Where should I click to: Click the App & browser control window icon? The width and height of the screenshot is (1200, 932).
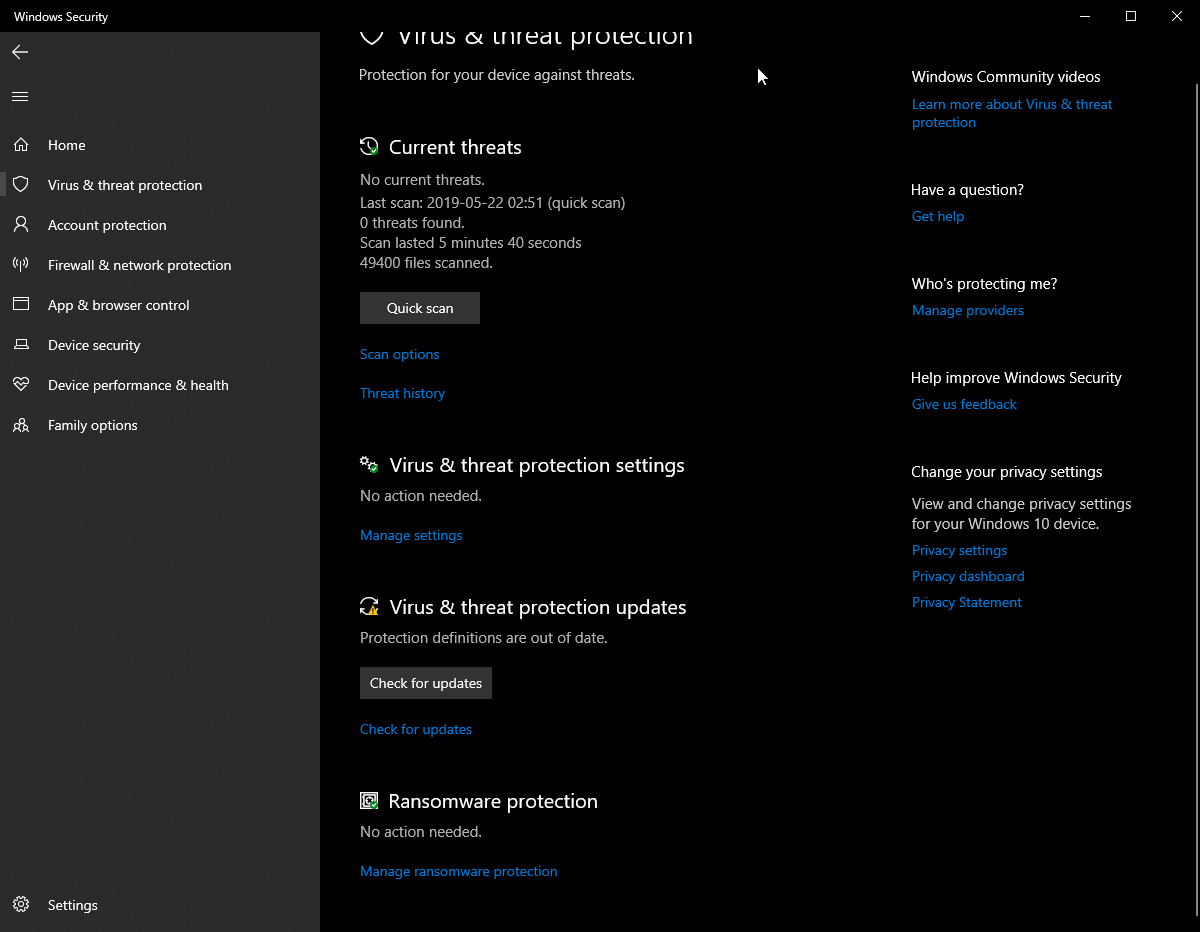(21, 305)
